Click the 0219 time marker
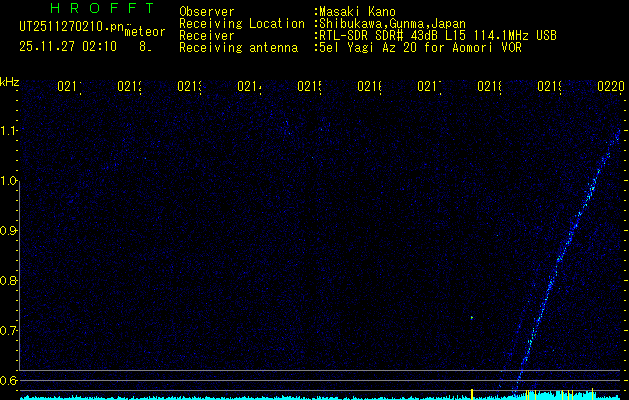 (x=550, y=86)
